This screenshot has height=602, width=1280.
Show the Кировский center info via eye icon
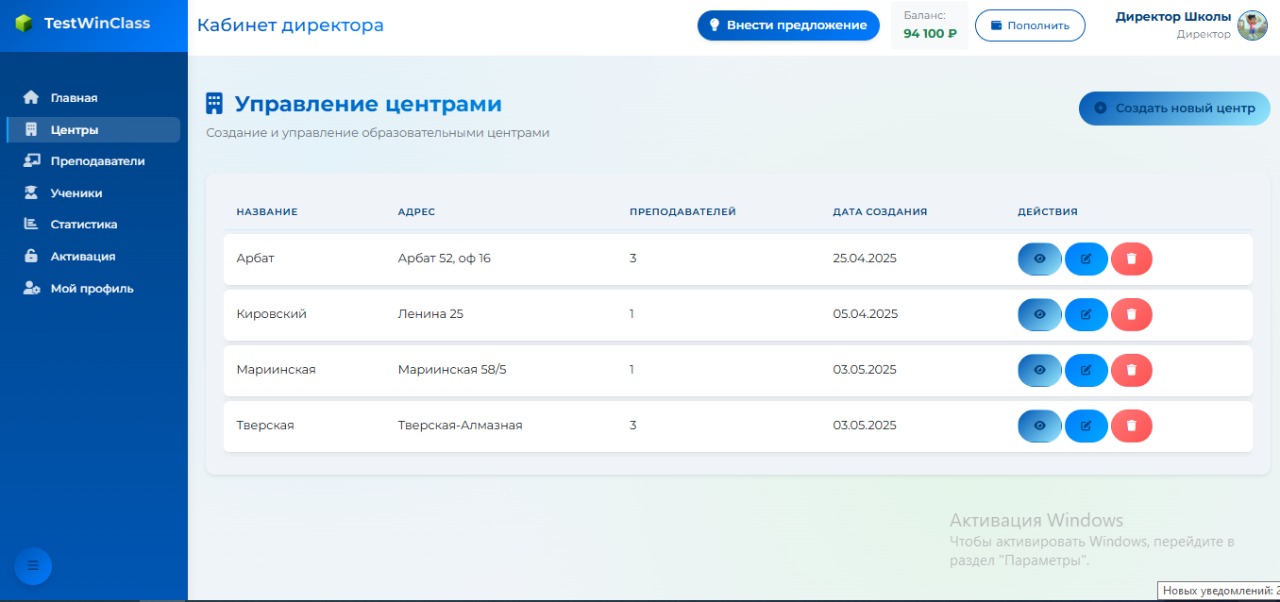click(1039, 314)
